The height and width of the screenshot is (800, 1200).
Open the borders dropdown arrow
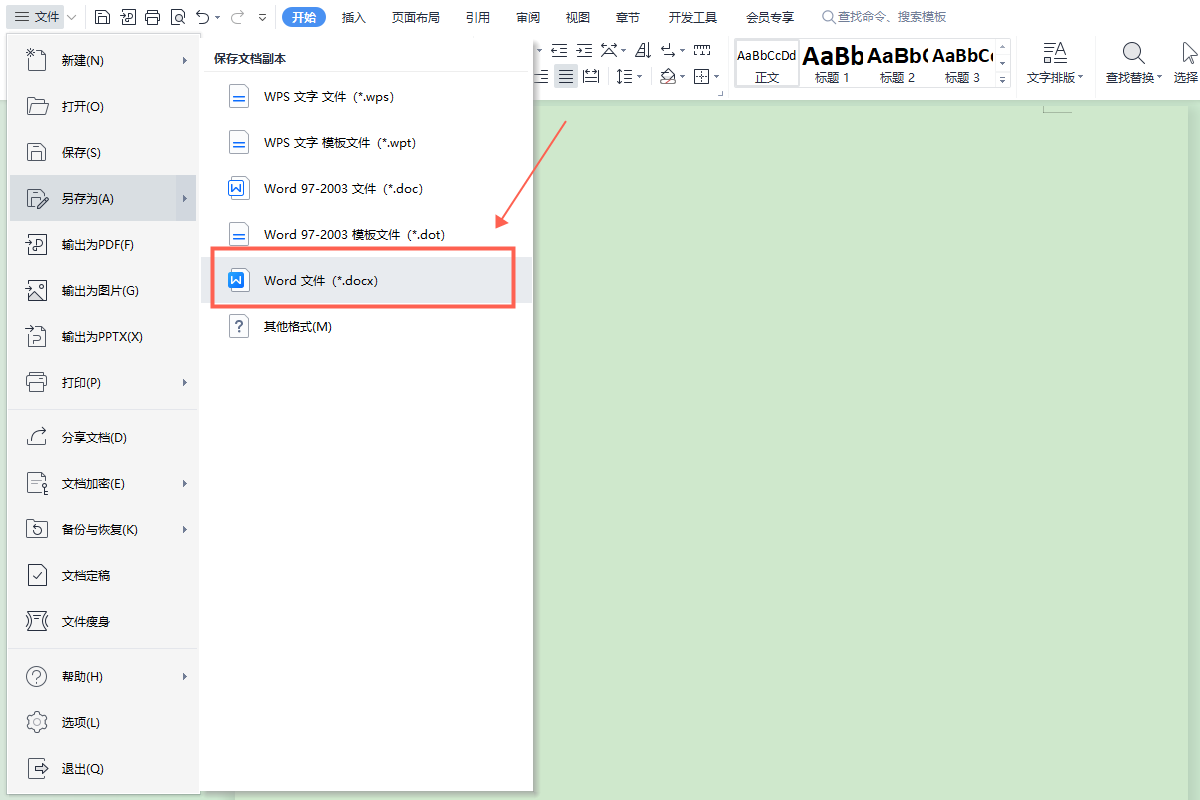click(x=716, y=77)
